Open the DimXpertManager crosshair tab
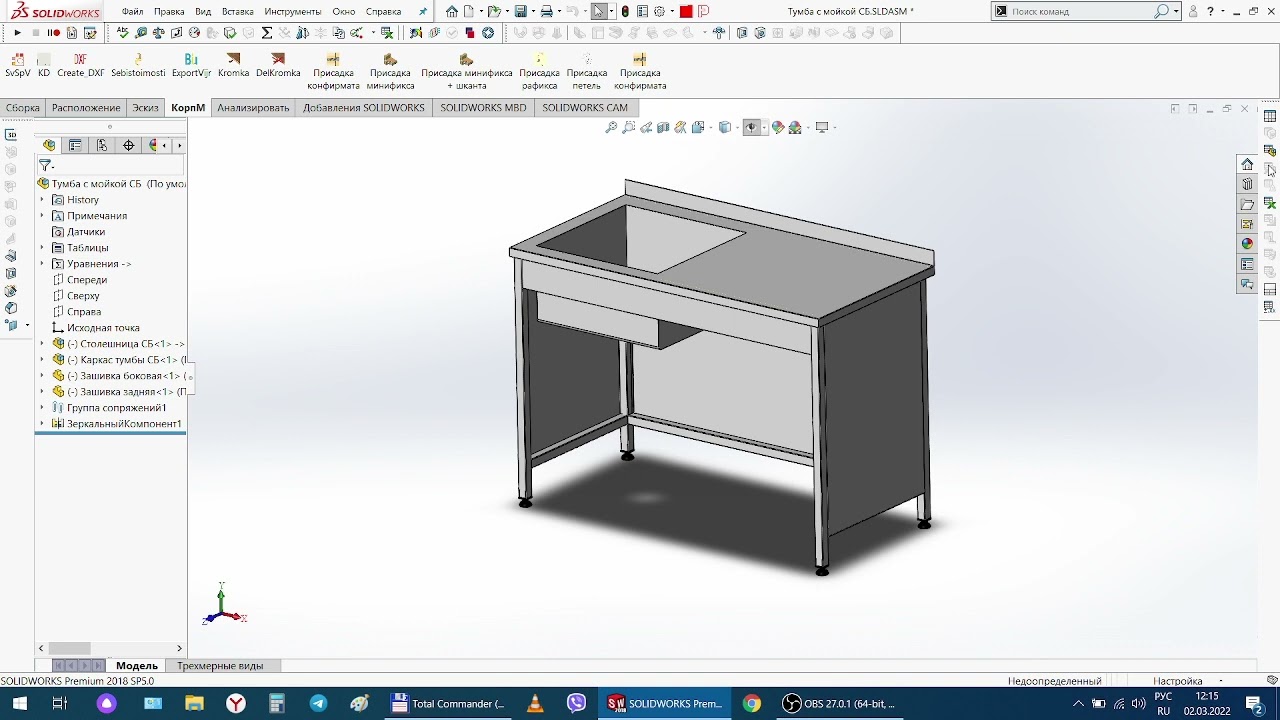Screen dimensions: 1280x720 (x=129, y=146)
